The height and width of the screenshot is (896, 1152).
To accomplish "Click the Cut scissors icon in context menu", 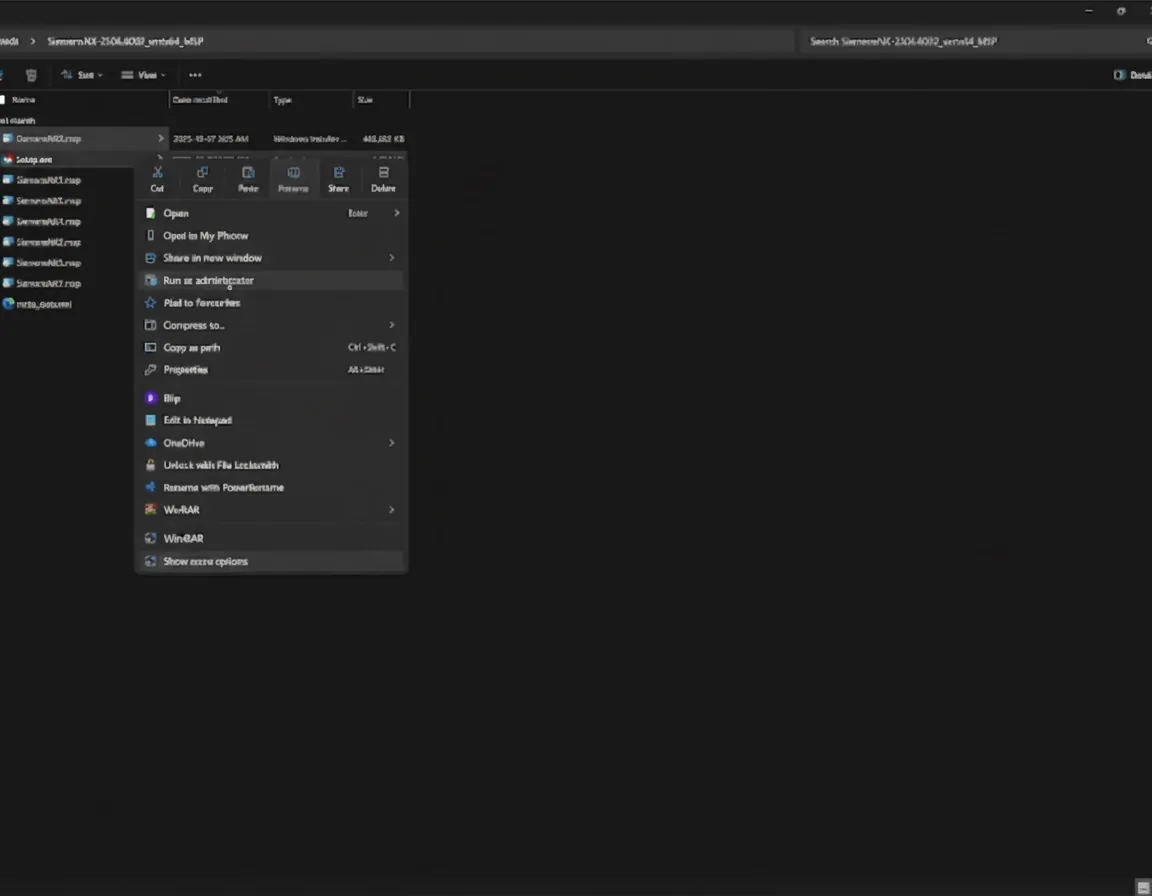I will tap(157, 173).
